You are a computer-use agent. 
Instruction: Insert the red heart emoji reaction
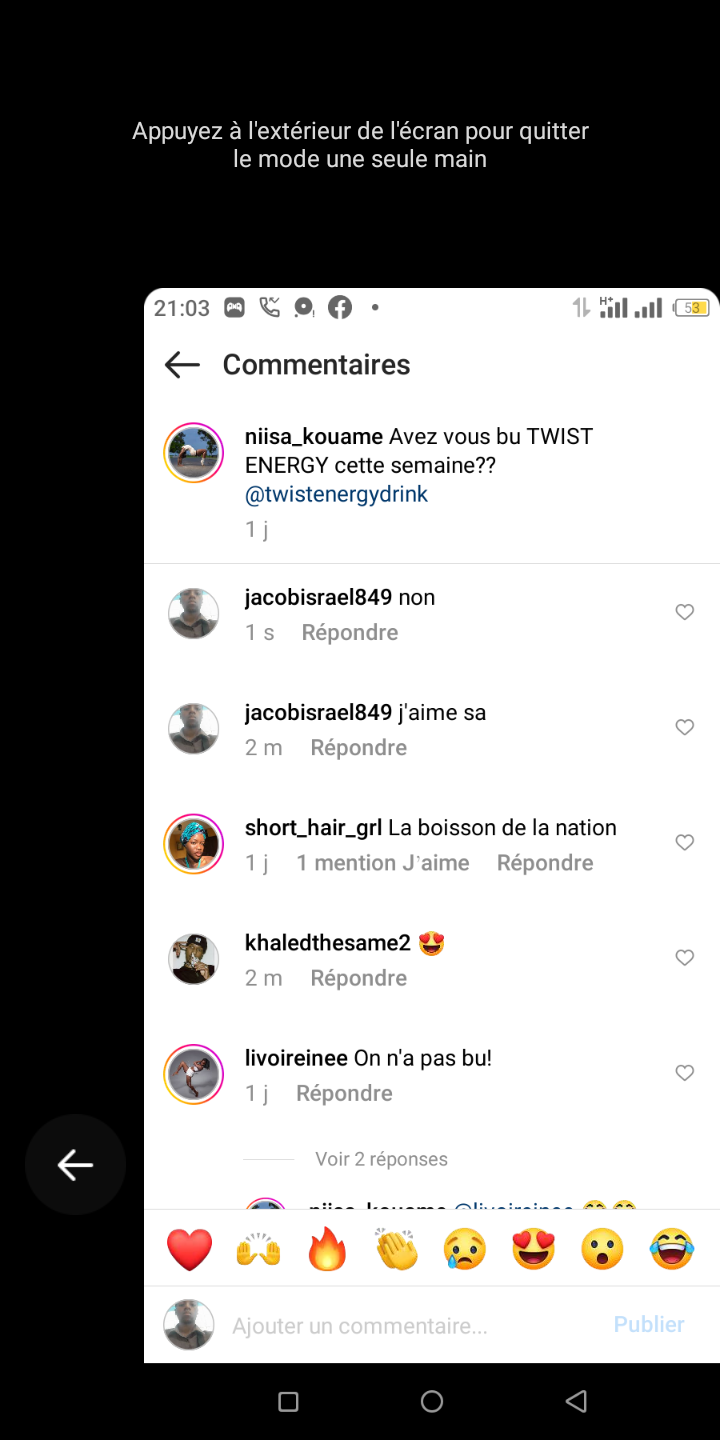[189, 1249]
